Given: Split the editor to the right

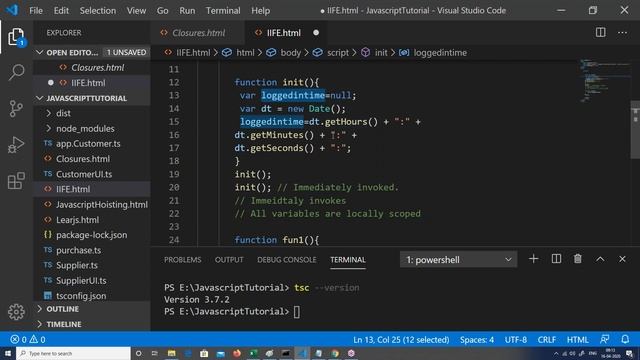Looking at the screenshot, I should tap(600, 33).
